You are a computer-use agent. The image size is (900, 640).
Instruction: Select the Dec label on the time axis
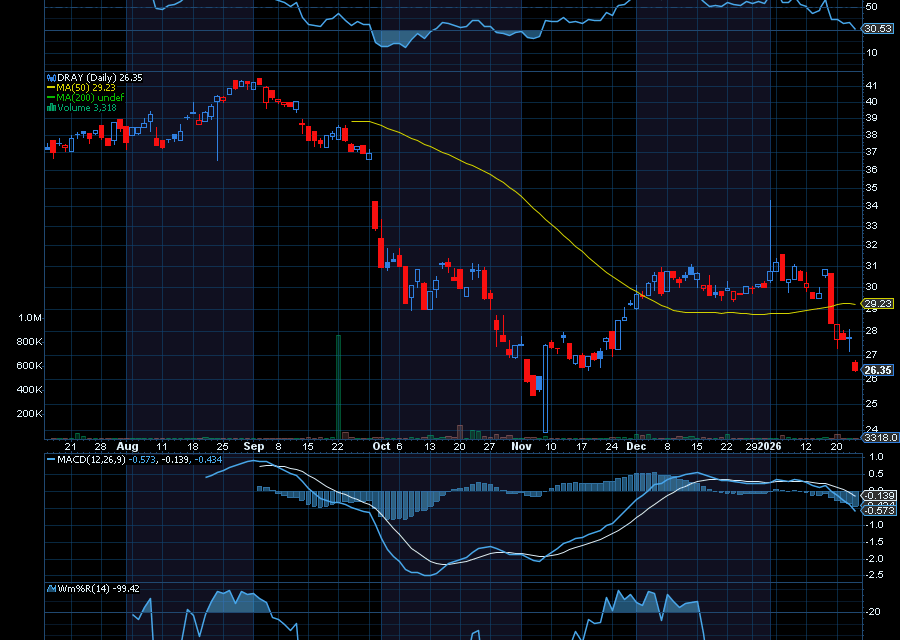point(634,447)
